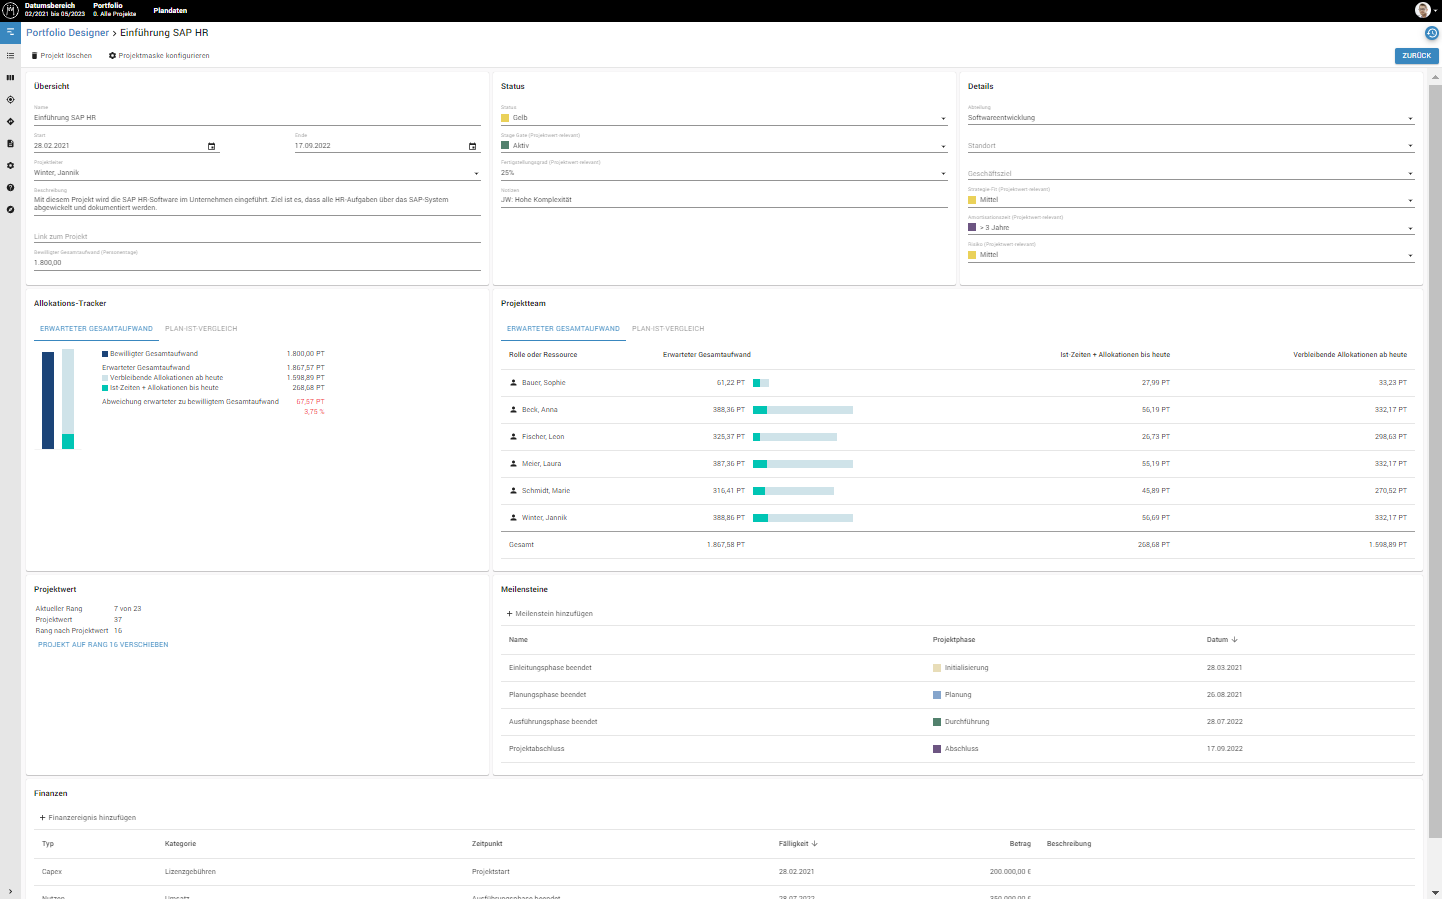1442x899 pixels.
Task: Click the person icon beside Bauer, Sophie
Action: (x=513, y=383)
